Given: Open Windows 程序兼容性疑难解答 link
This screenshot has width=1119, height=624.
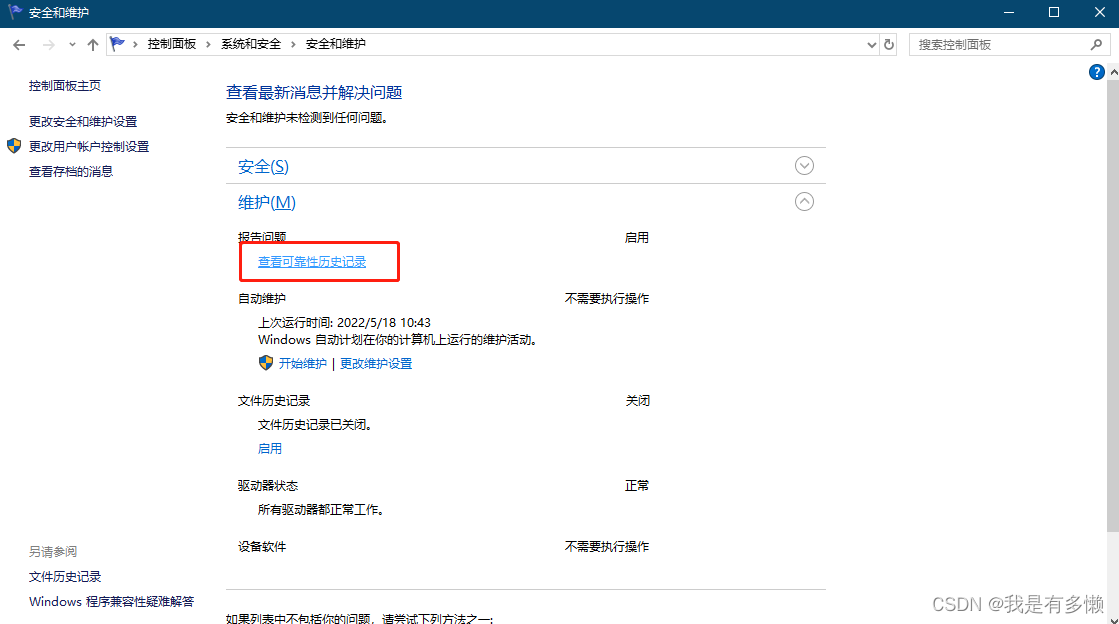Looking at the screenshot, I should 111,602.
